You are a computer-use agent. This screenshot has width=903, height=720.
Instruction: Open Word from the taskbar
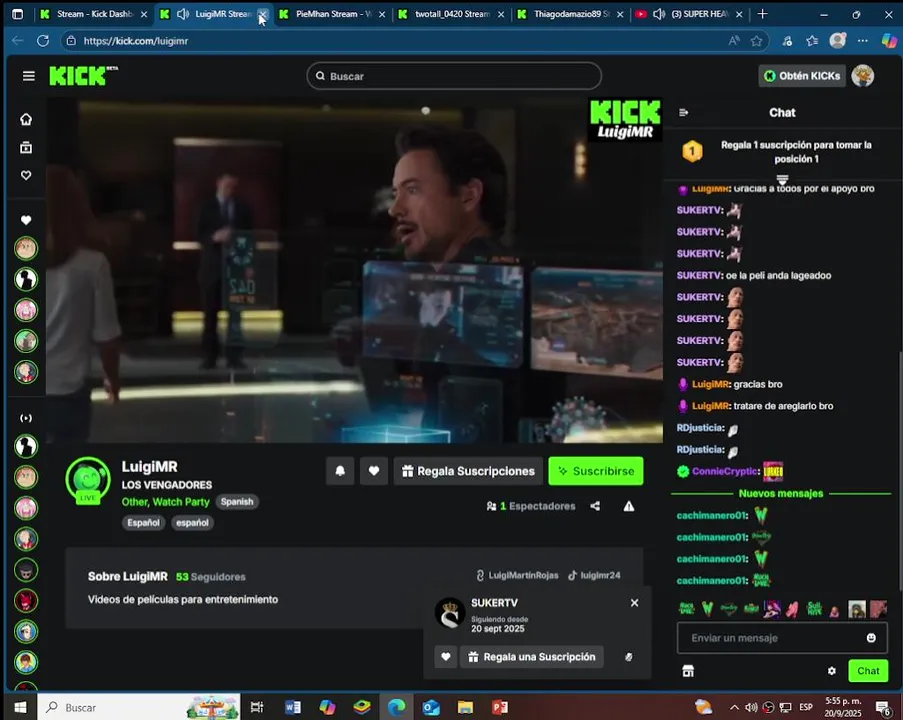[x=293, y=707]
